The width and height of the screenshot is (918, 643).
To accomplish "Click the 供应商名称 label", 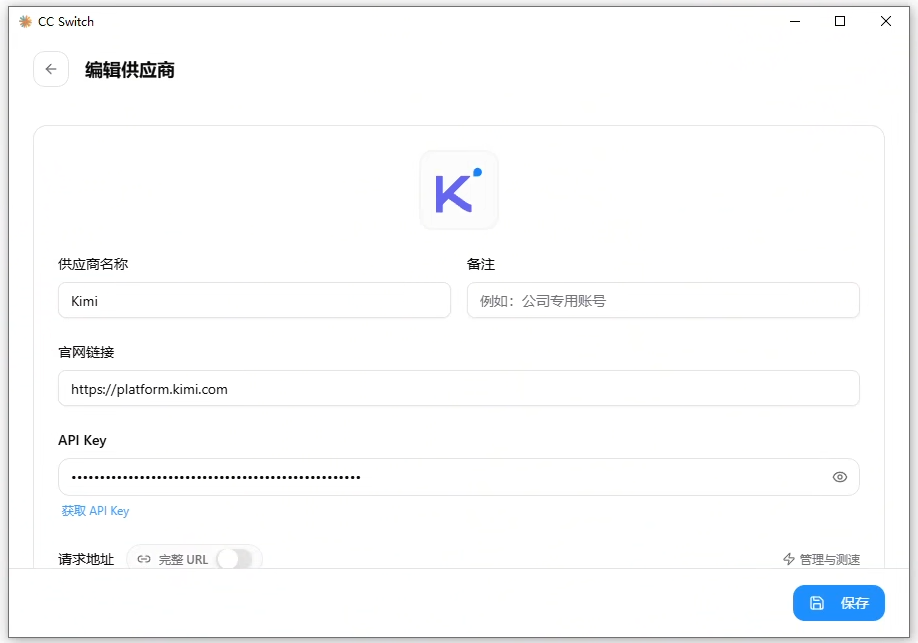I will [x=93, y=264].
